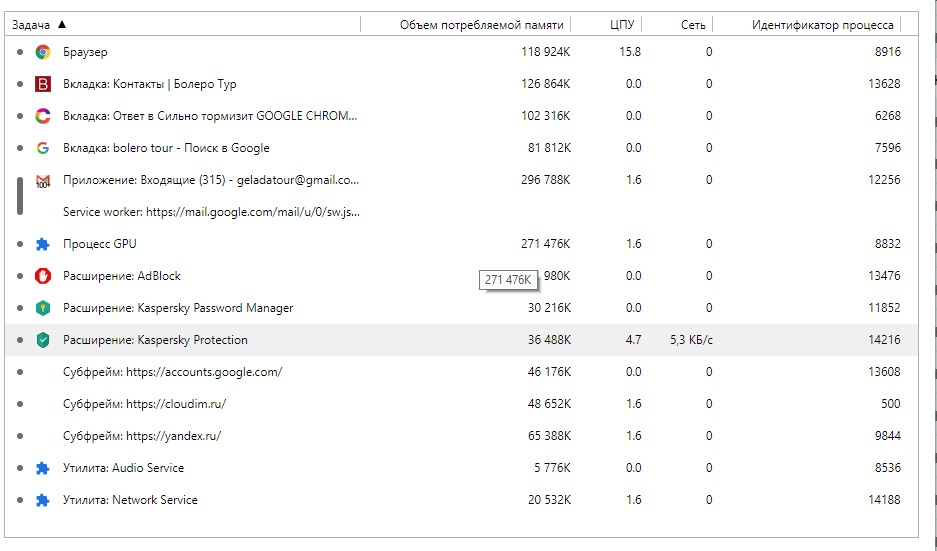Click the Google icon beside bolero tour

click(42, 148)
